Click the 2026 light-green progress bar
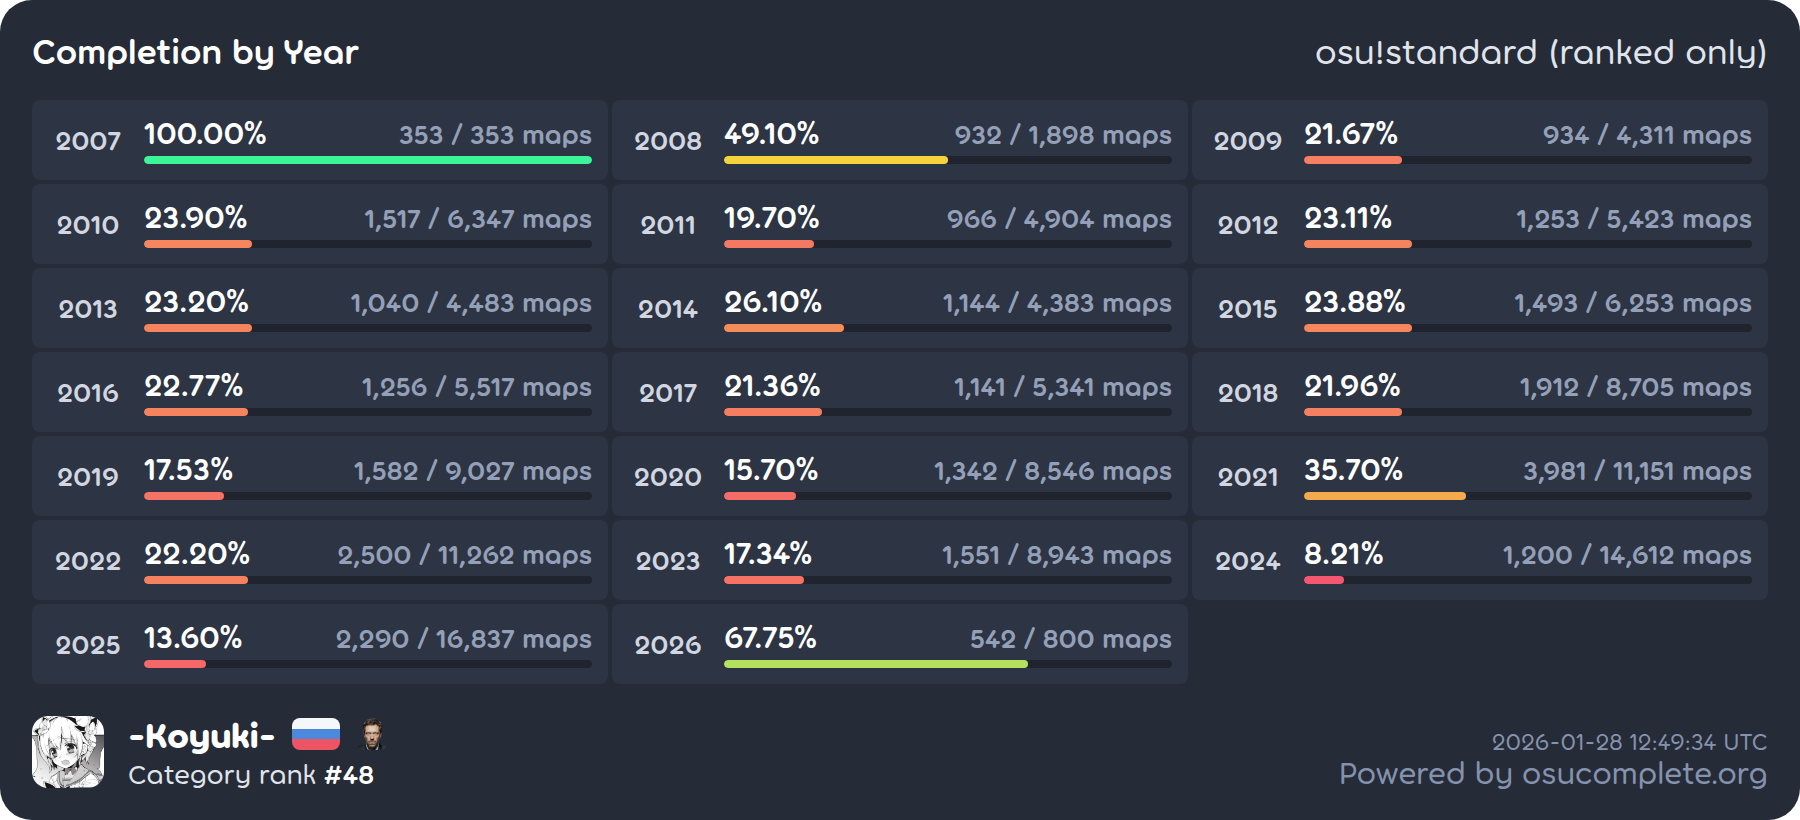The image size is (1800, 820). tap(875, 664)
